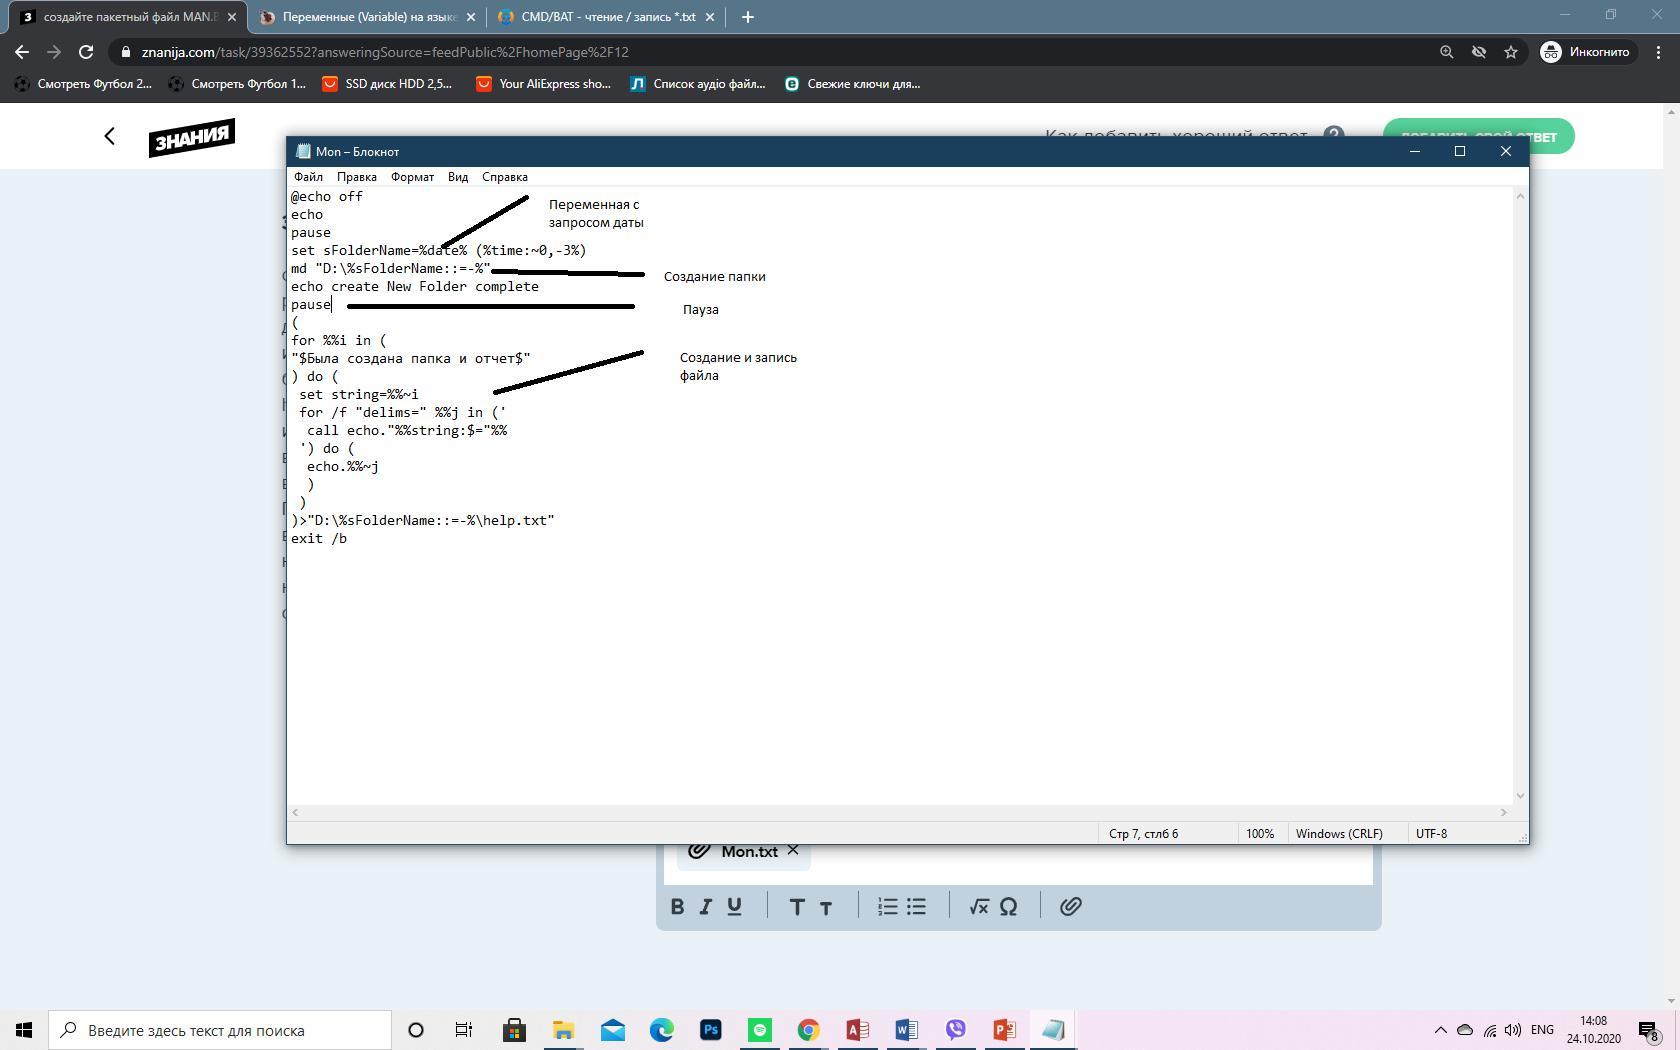Open the Справка menu in Notepad
Viewport: 1680px width, 1050px height.
(x=505, y=177)
